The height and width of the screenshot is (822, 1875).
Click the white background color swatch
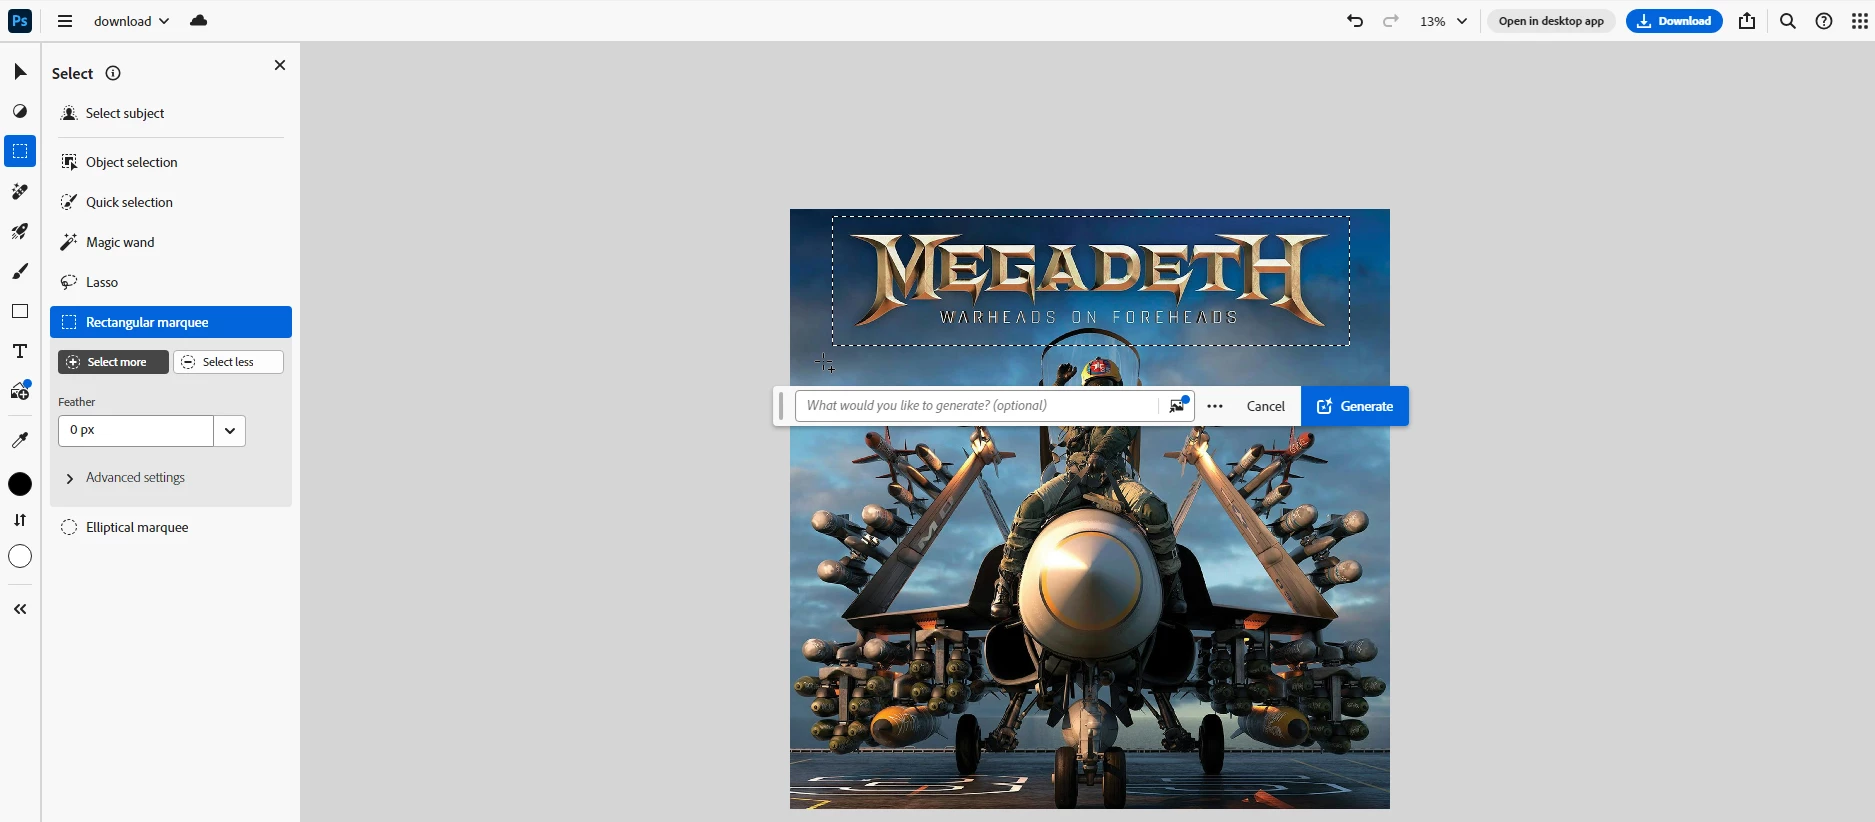click(20, 556)
